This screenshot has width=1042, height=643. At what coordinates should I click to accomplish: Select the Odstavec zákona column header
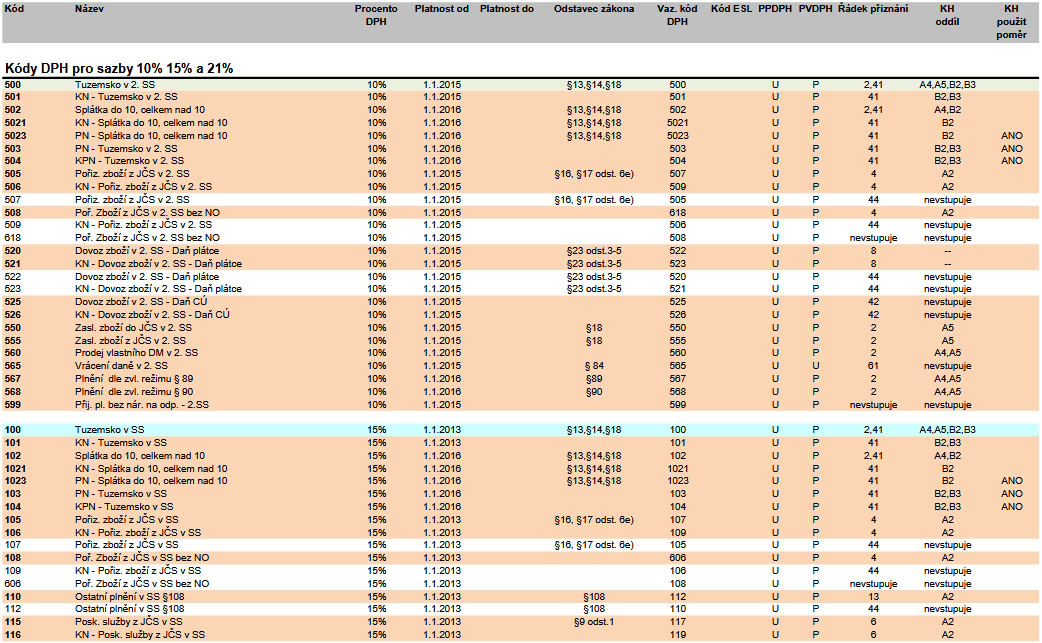594,8
